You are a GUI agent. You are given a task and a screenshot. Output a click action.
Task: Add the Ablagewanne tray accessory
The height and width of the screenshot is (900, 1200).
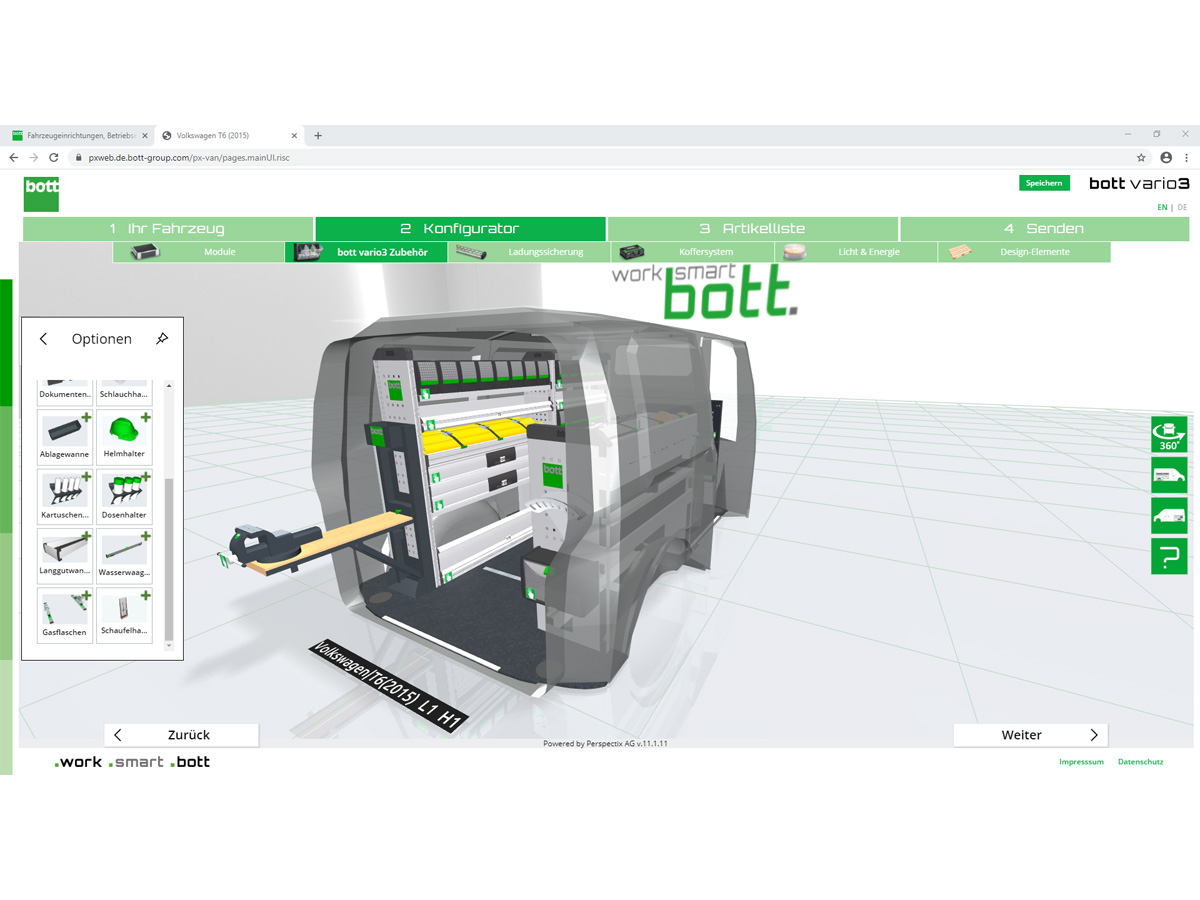[65, 435]
